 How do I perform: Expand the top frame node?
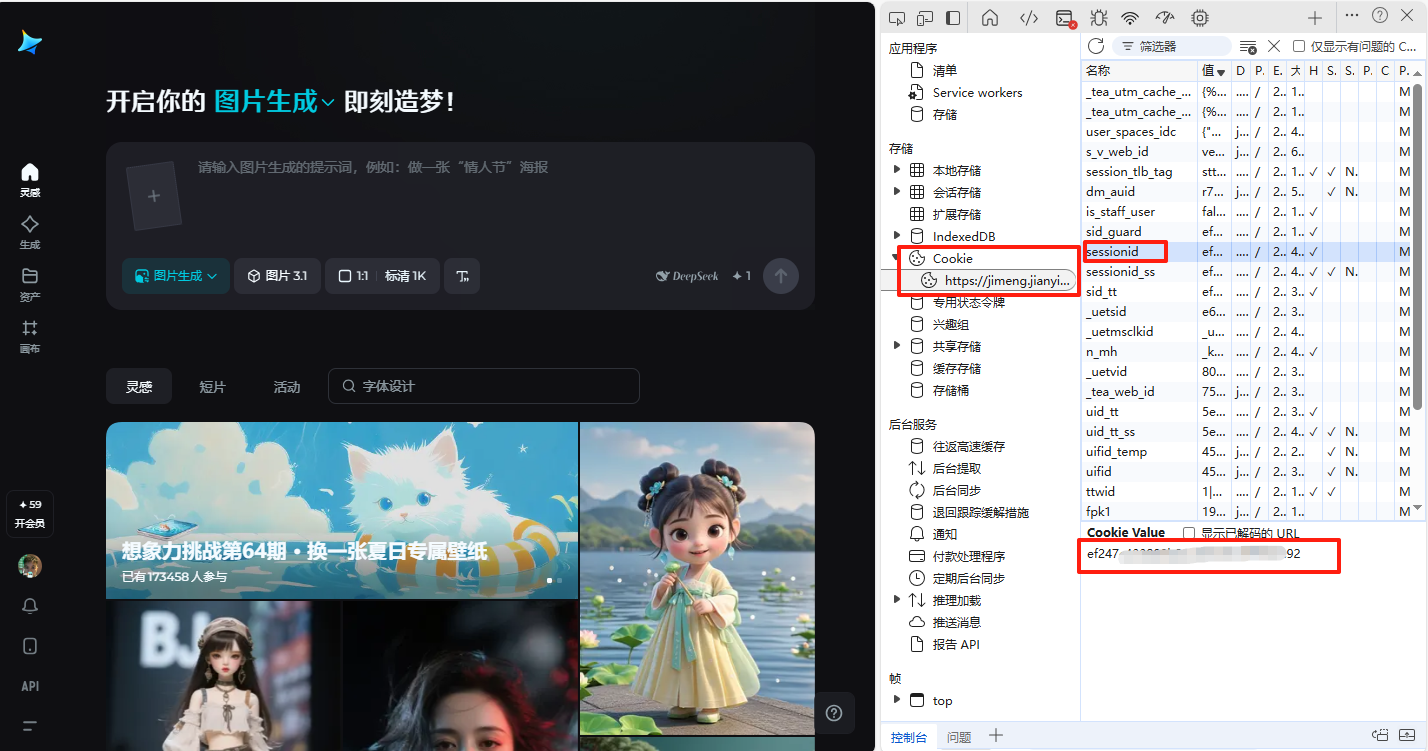(x=897, y=700)
